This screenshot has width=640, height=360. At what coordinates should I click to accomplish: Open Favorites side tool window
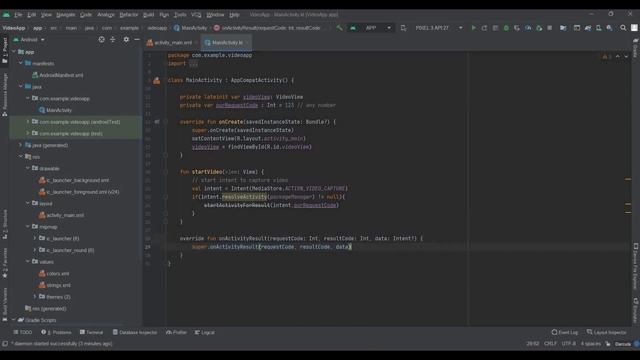(5, 263)
